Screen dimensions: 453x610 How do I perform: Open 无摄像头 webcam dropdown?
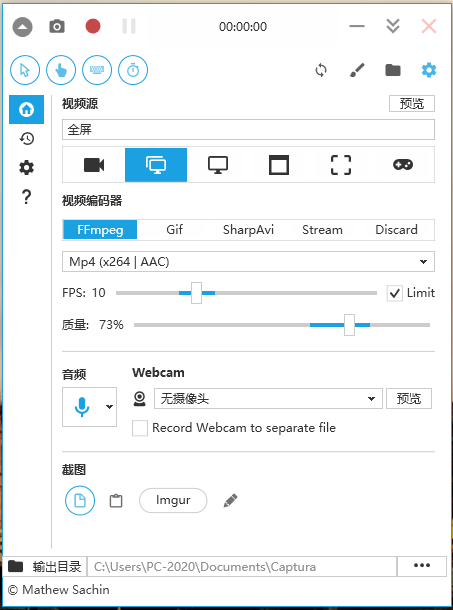tap(269, 398)
